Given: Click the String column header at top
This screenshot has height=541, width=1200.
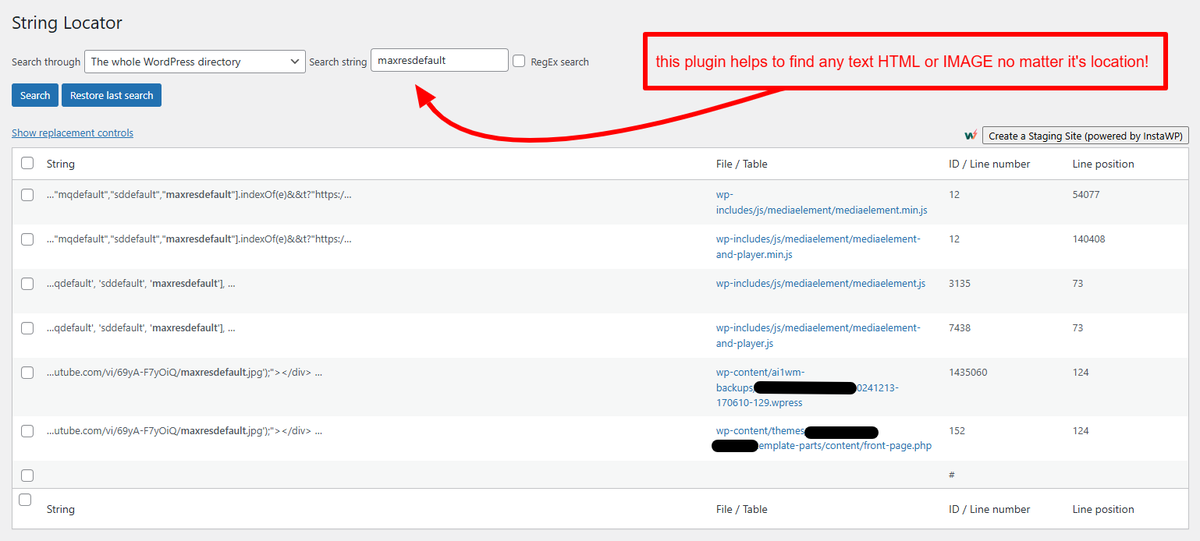Looking at the screenshot, I should pos(61,164).
